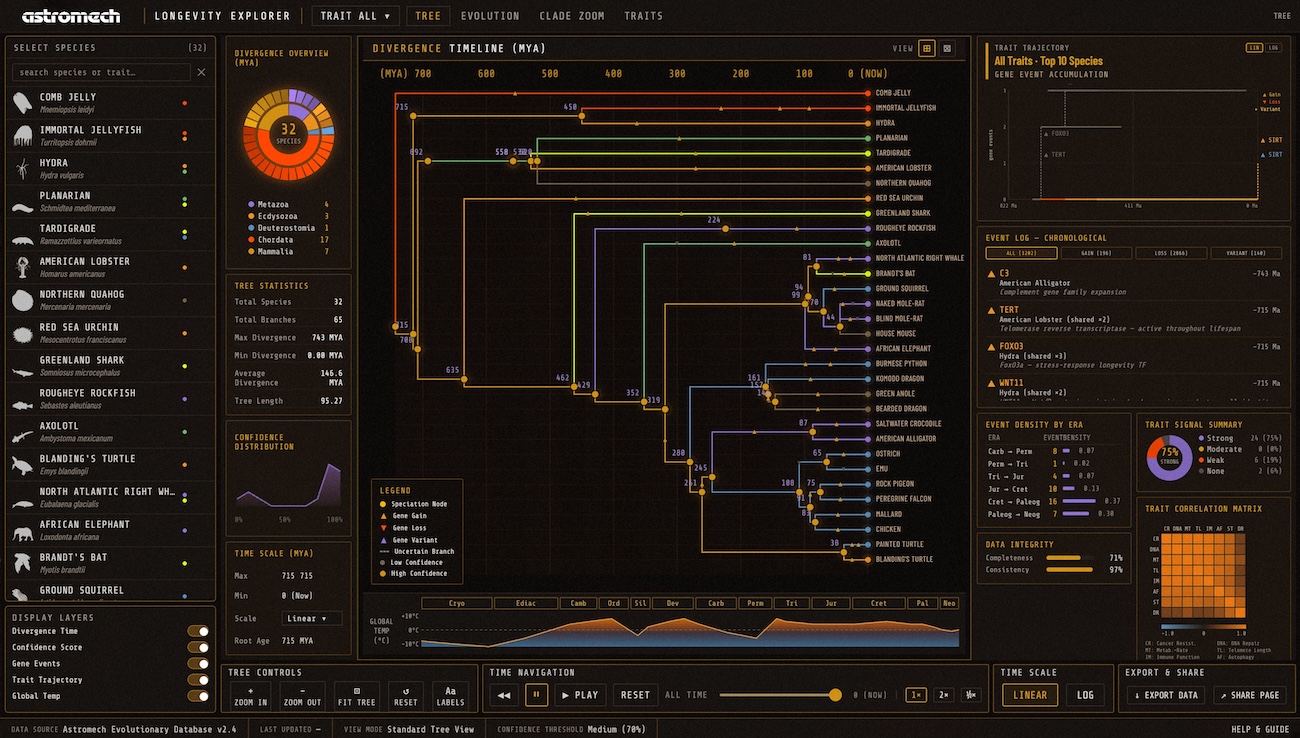Click the Mammalia legend color swatch
The image size is (1300, 738).
[250, 251]
